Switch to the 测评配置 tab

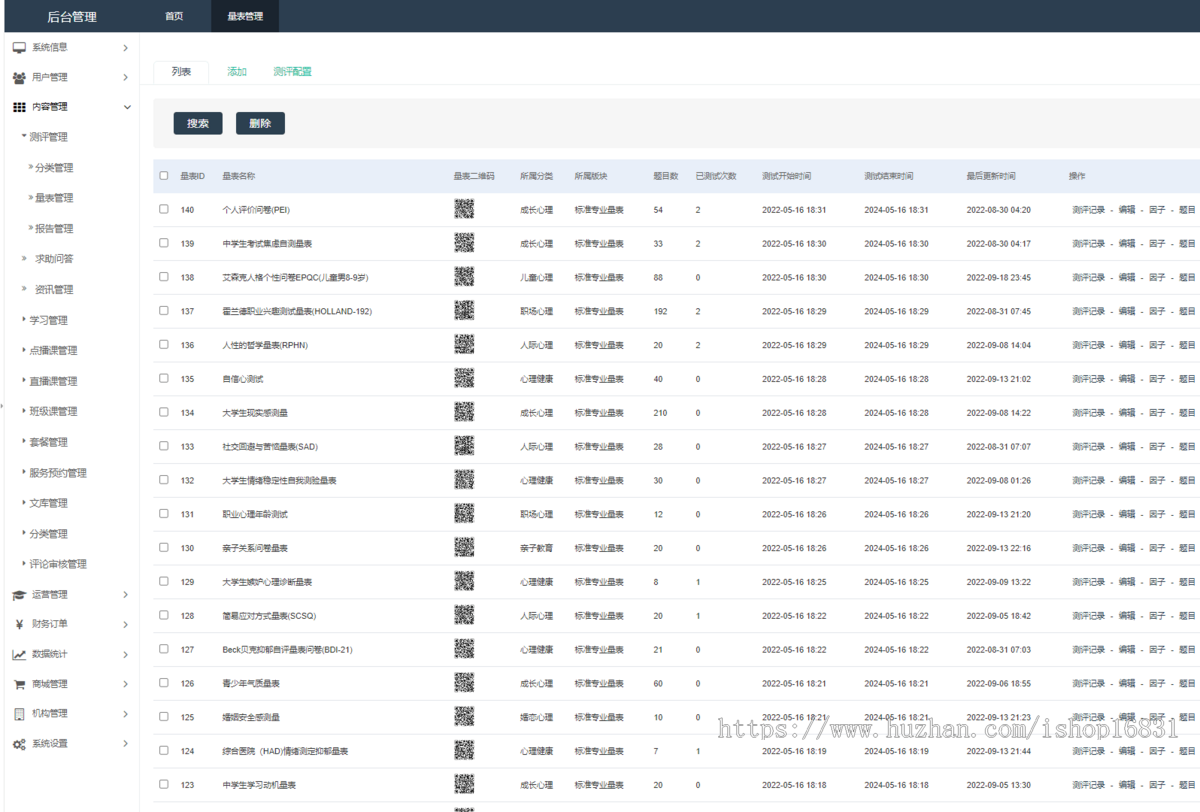(x=292, y=72)
